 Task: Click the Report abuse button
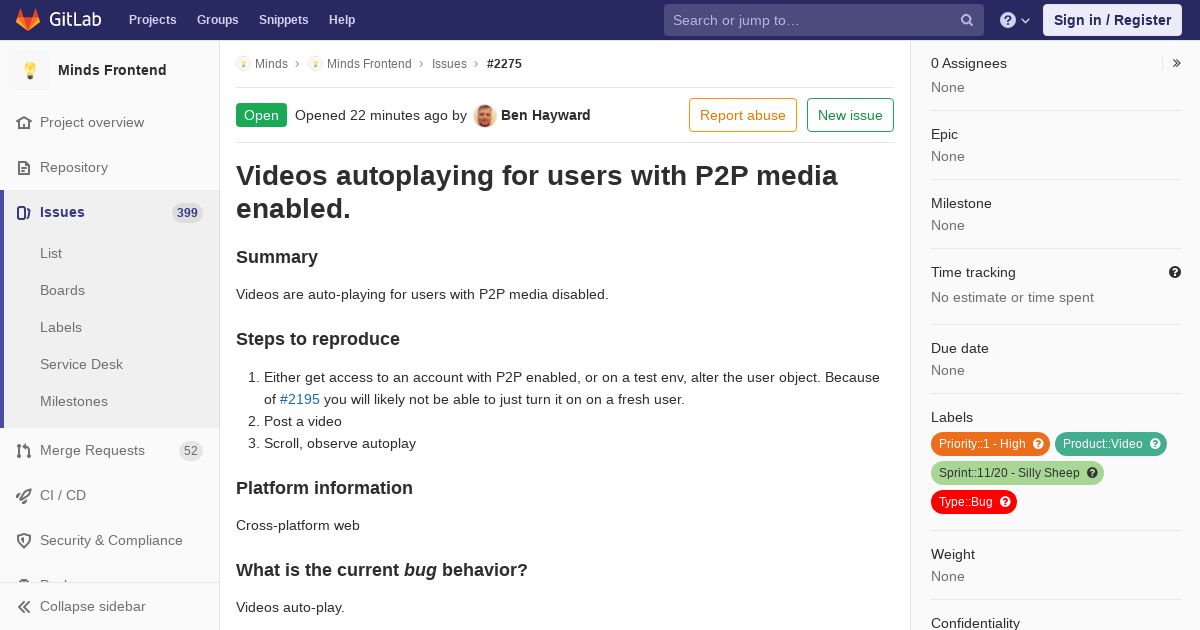point(743,115)
